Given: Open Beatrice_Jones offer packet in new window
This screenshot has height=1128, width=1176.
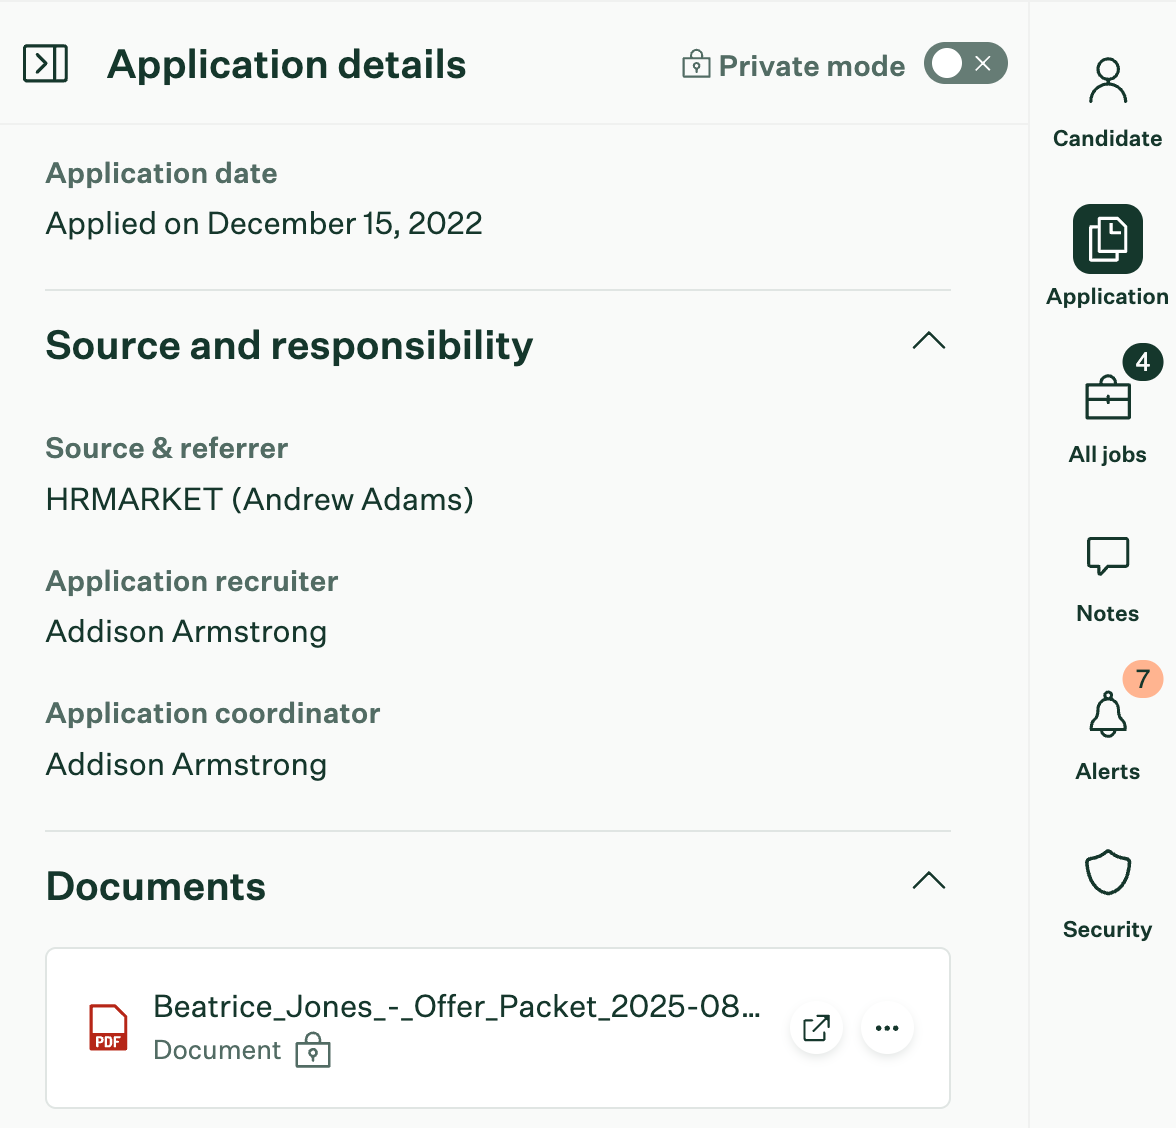Looking at the screenshot, I should (x=816, y=1027).
